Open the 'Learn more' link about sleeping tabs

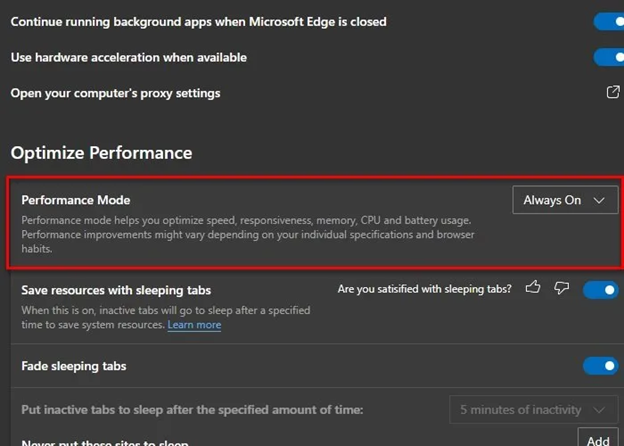click(x=194, y=325)
